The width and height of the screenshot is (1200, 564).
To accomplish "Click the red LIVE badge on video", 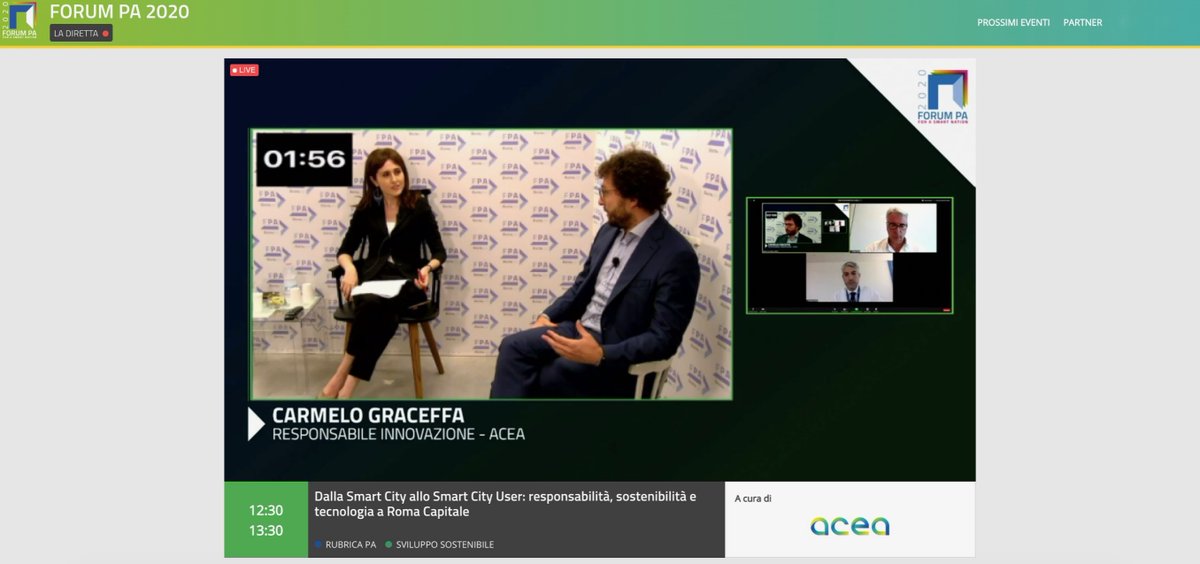I will (244, 70).
